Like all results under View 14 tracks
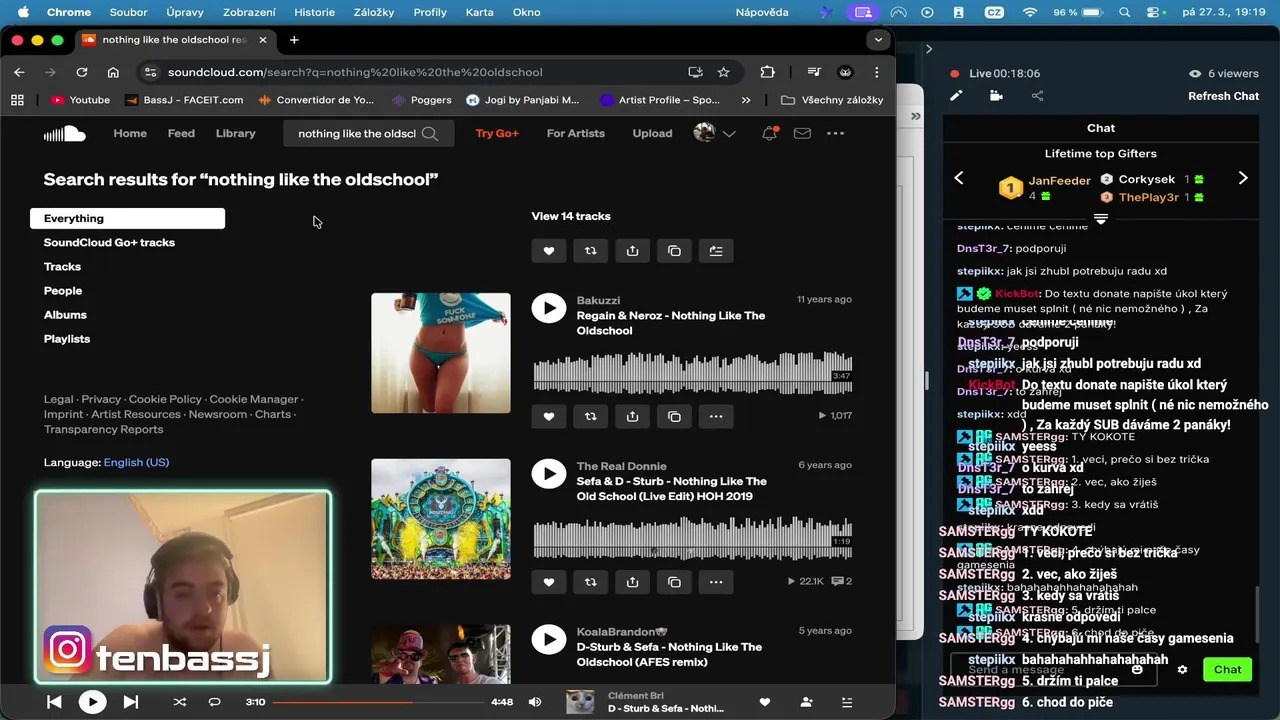1280x720 pixels. pos(548,251)
